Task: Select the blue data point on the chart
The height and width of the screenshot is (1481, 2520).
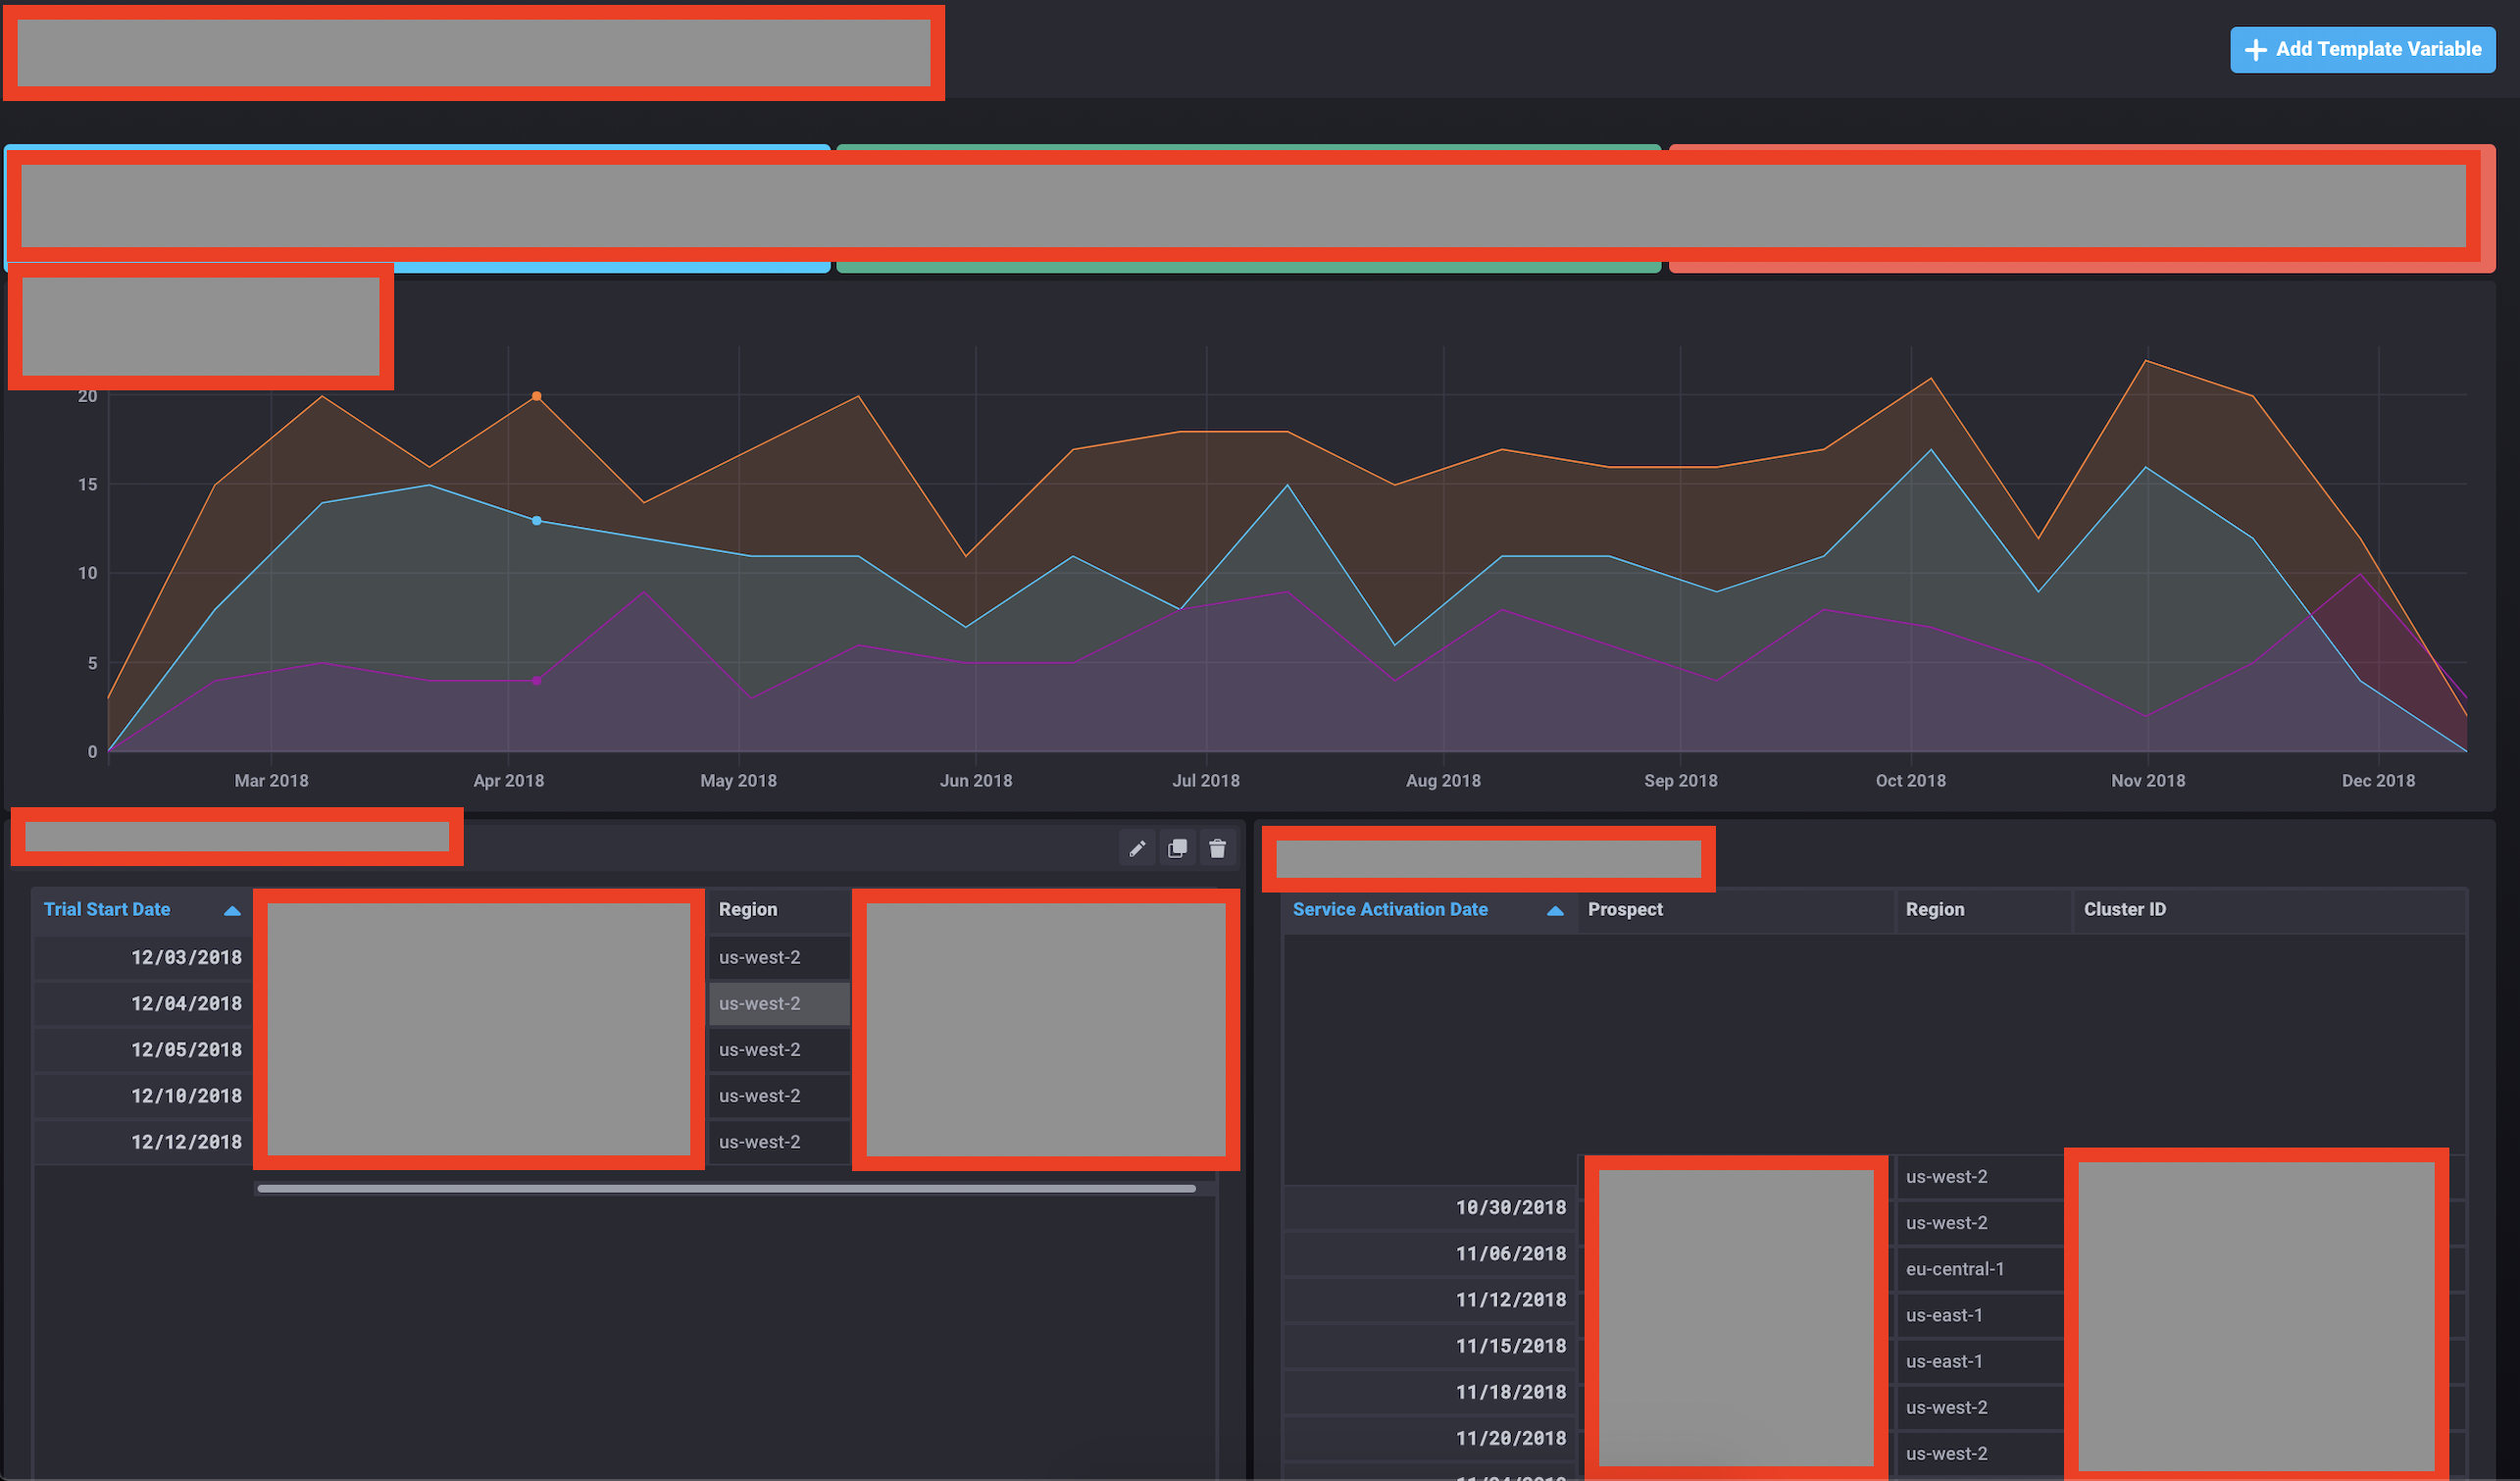Action: [x=536, y=520]
